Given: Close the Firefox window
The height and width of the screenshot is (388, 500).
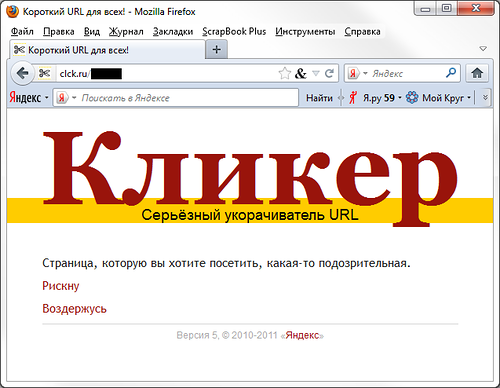Looking at the screenshot, I should click(476, 9).
